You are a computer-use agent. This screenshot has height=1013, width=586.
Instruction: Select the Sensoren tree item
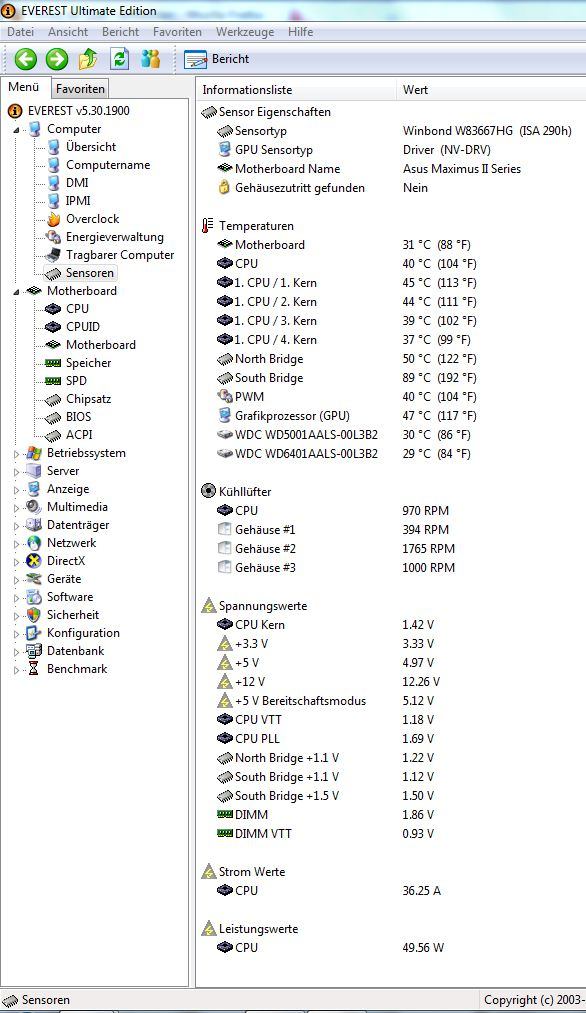click(x=89, y=273)
